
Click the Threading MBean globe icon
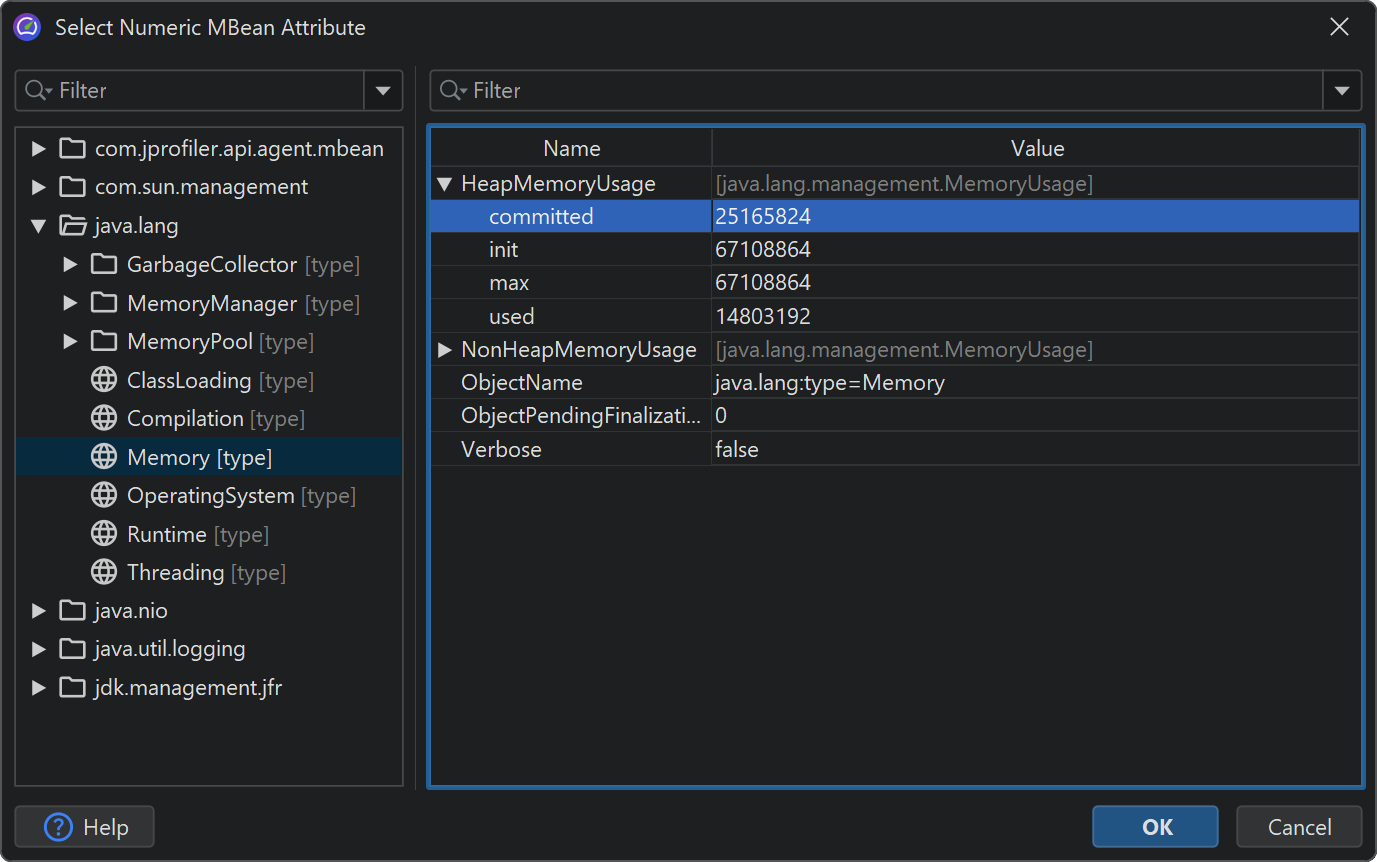tap(103, 572)
